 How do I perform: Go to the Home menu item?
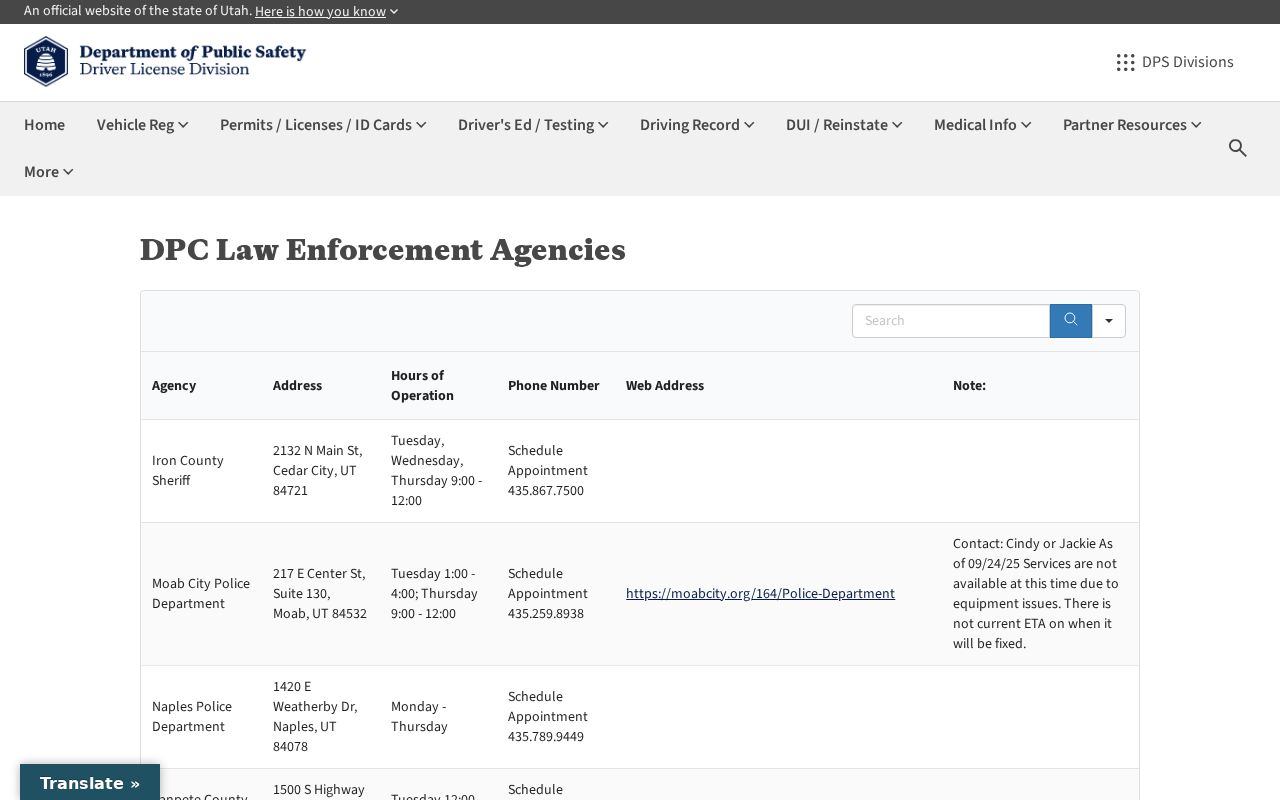coord(44,125)
